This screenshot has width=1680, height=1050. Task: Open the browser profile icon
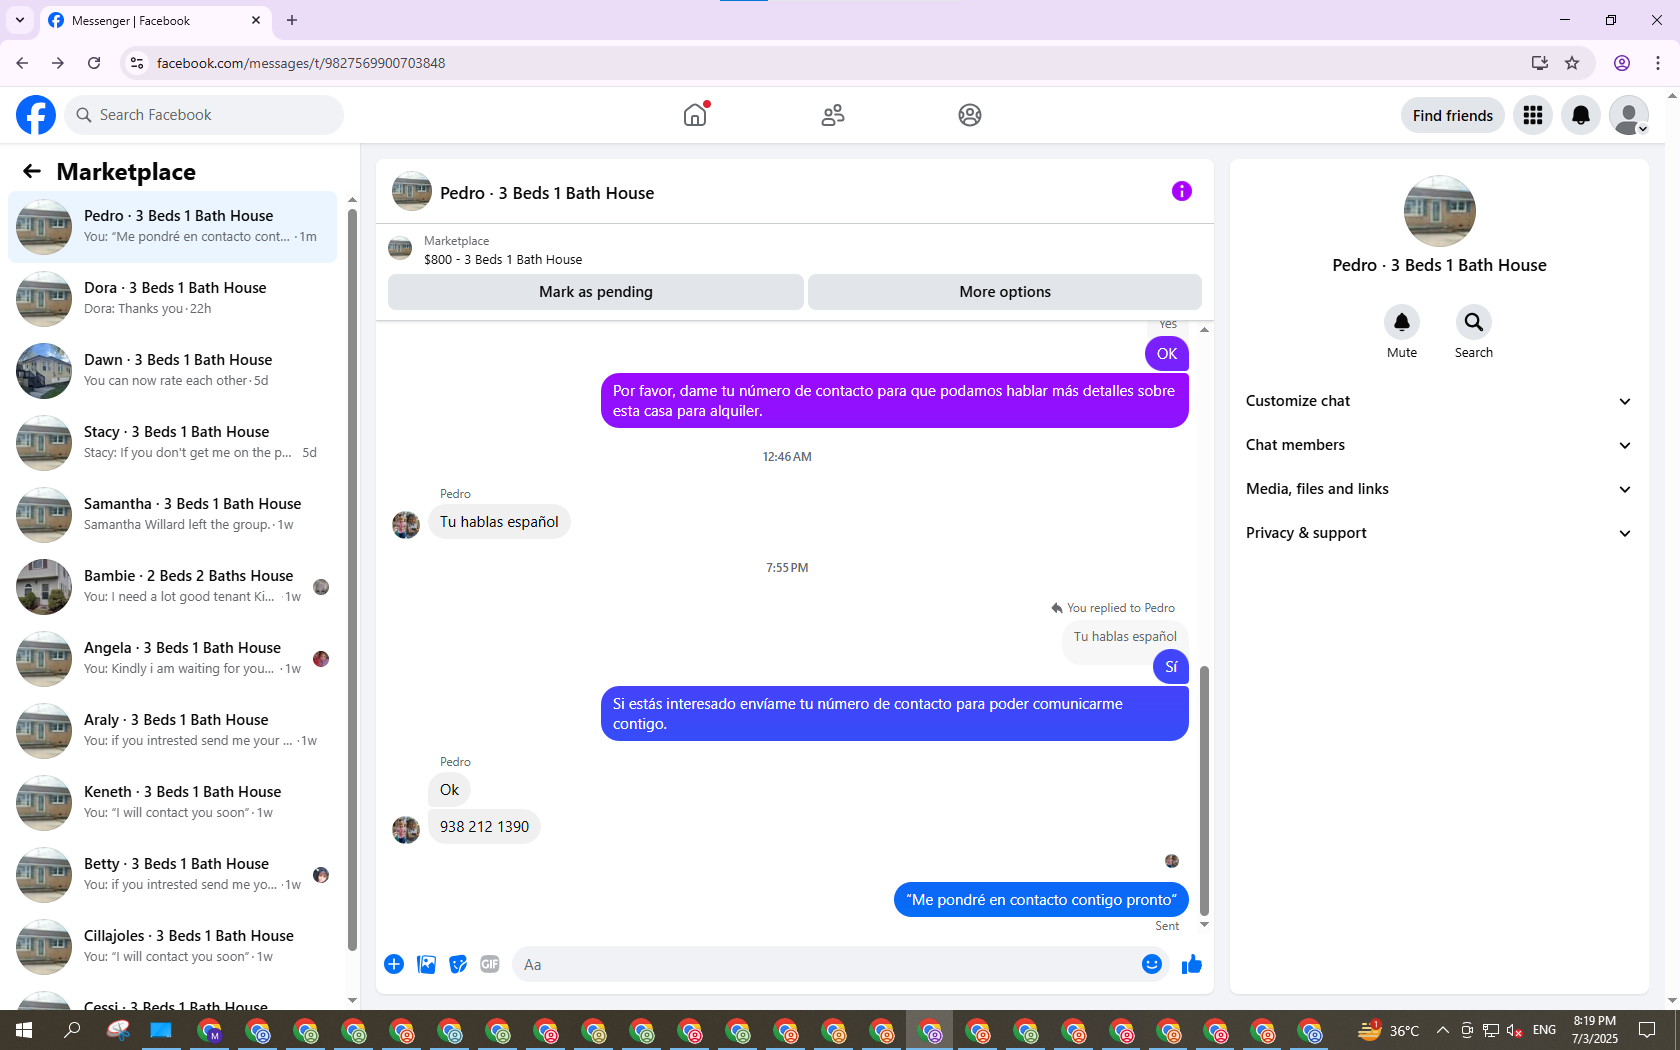(1622, 63)
